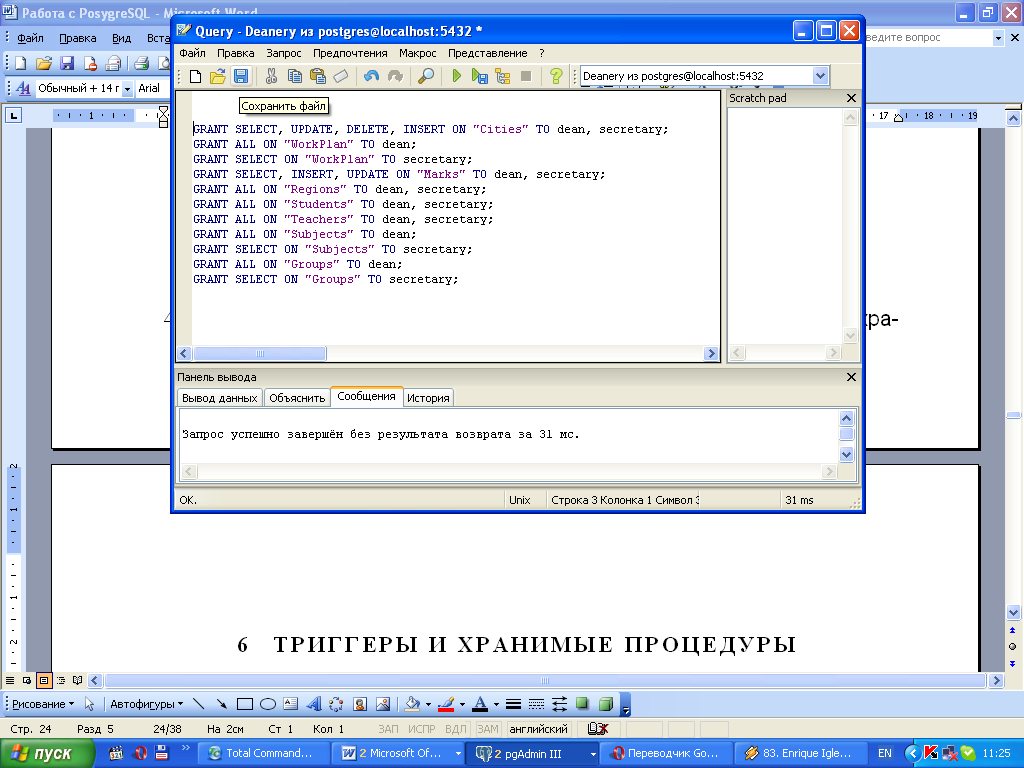Expand Word style dropdown Обычный + 14

tap(127, 88)
